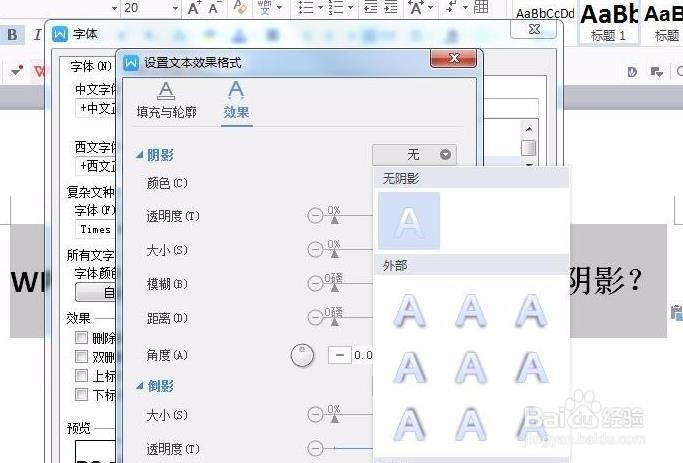Open the 字体颜色 dropdown button

point(95,292)
